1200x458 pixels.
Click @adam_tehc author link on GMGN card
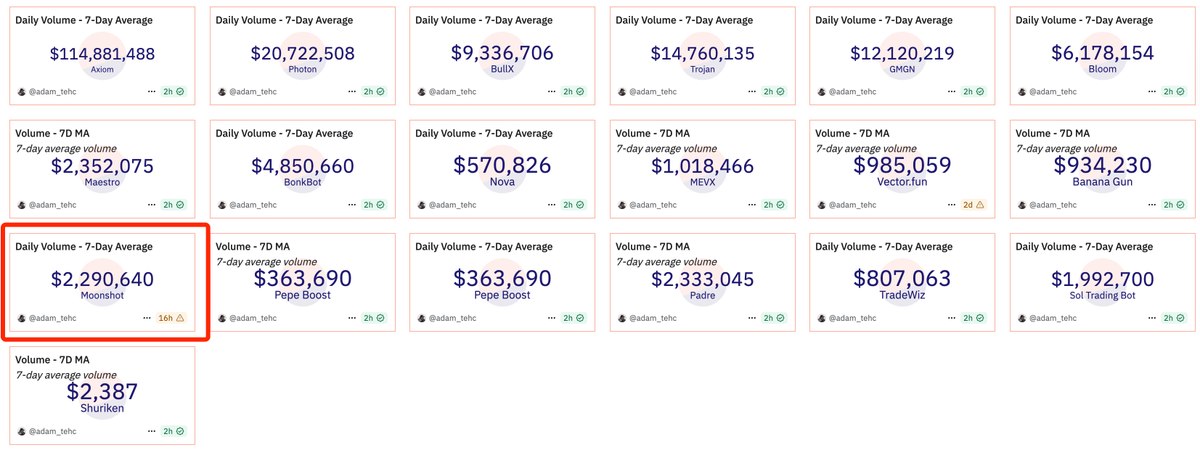point(853,91)
